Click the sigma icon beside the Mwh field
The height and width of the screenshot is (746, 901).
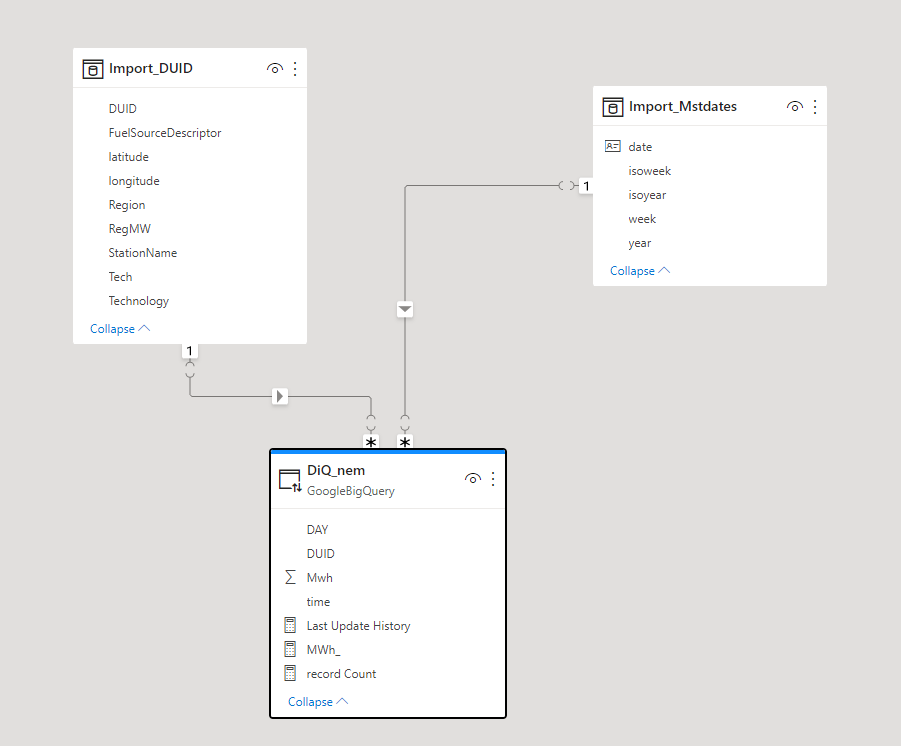(290, 577)
